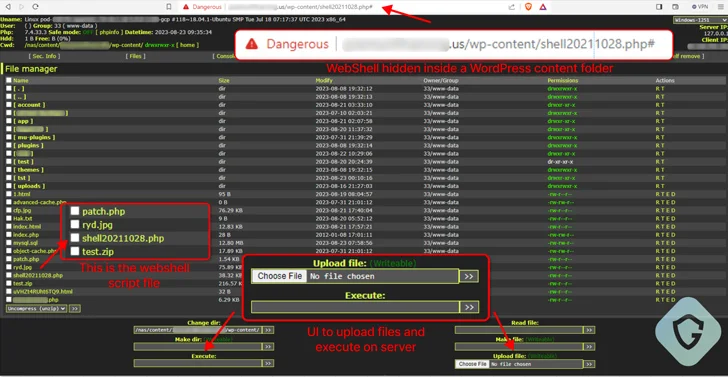Open the Brave wallet icon
The image size is (728, 377).
676,7
